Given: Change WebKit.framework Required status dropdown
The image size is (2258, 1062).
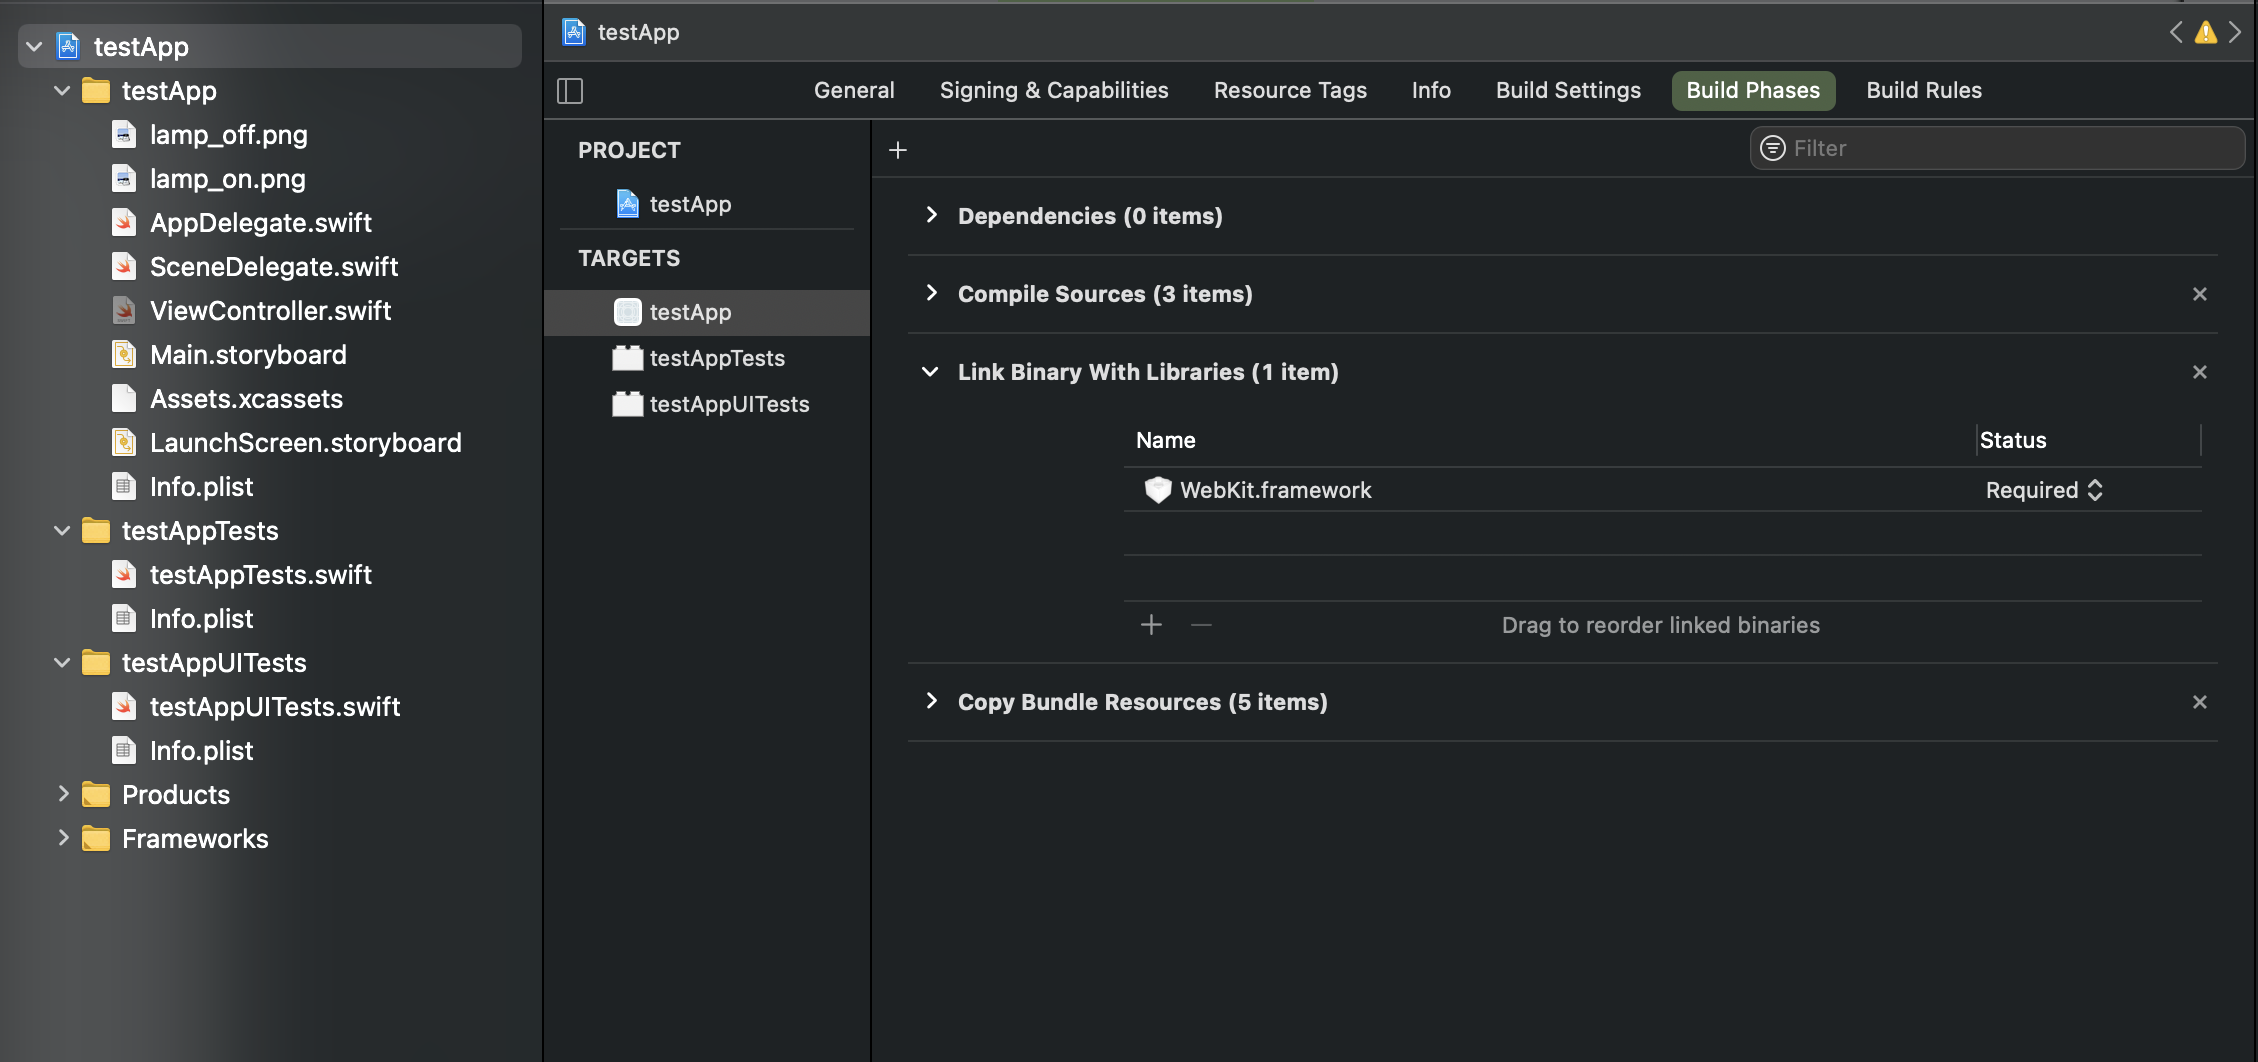Looking at the screenshot, I should click(x=2044, y=490).
